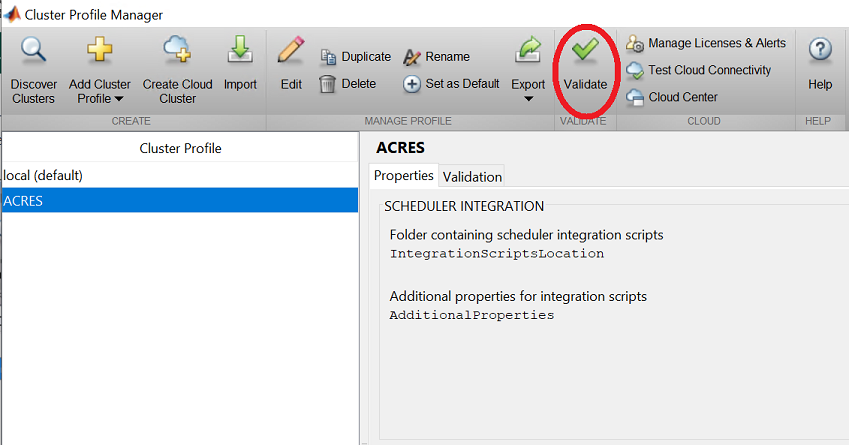Click 'Folder containing scheduler integration scripts' text

tap(526, 235)
